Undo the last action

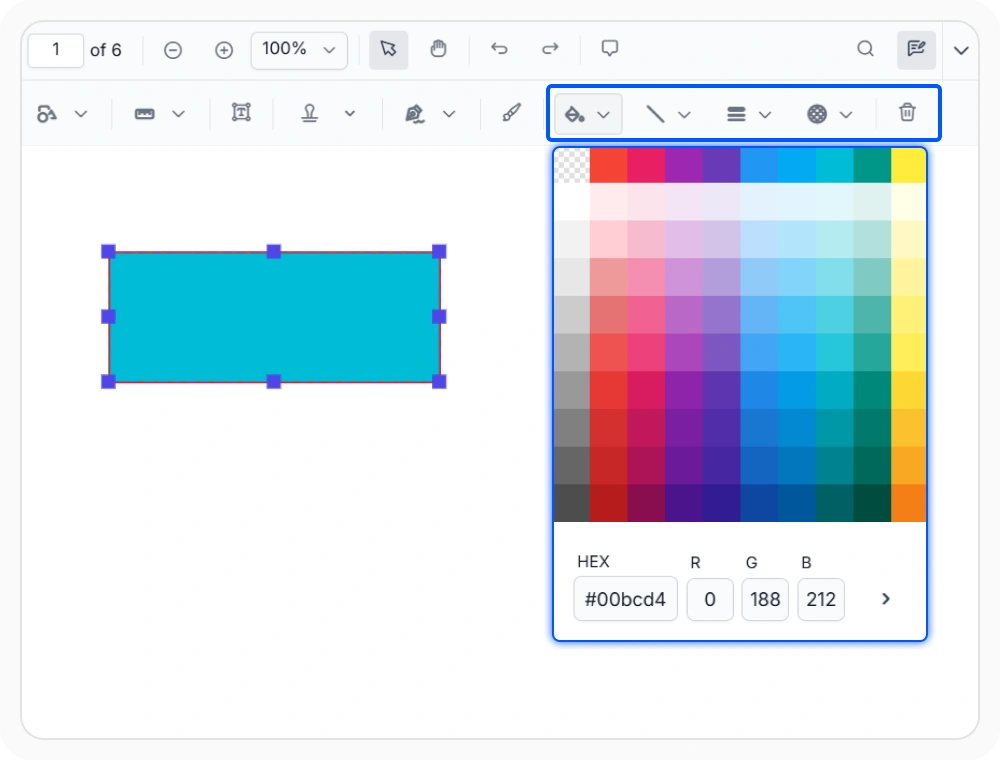(499, 49)
